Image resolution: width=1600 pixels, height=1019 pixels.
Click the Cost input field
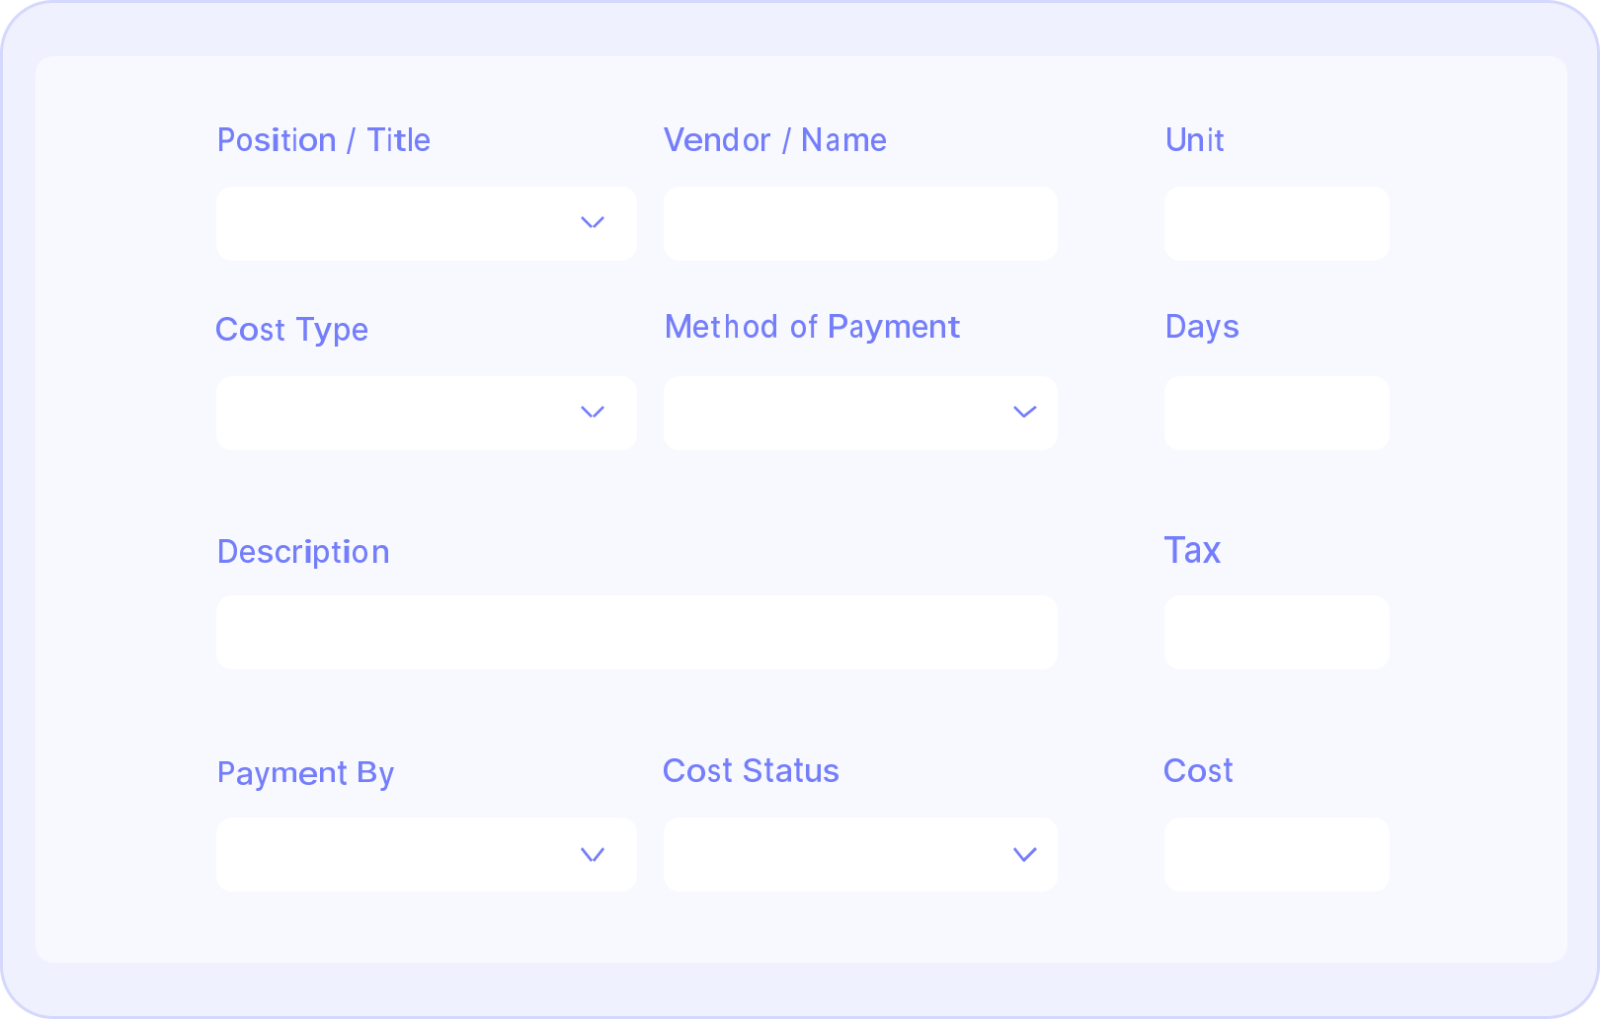(1276, 854)
